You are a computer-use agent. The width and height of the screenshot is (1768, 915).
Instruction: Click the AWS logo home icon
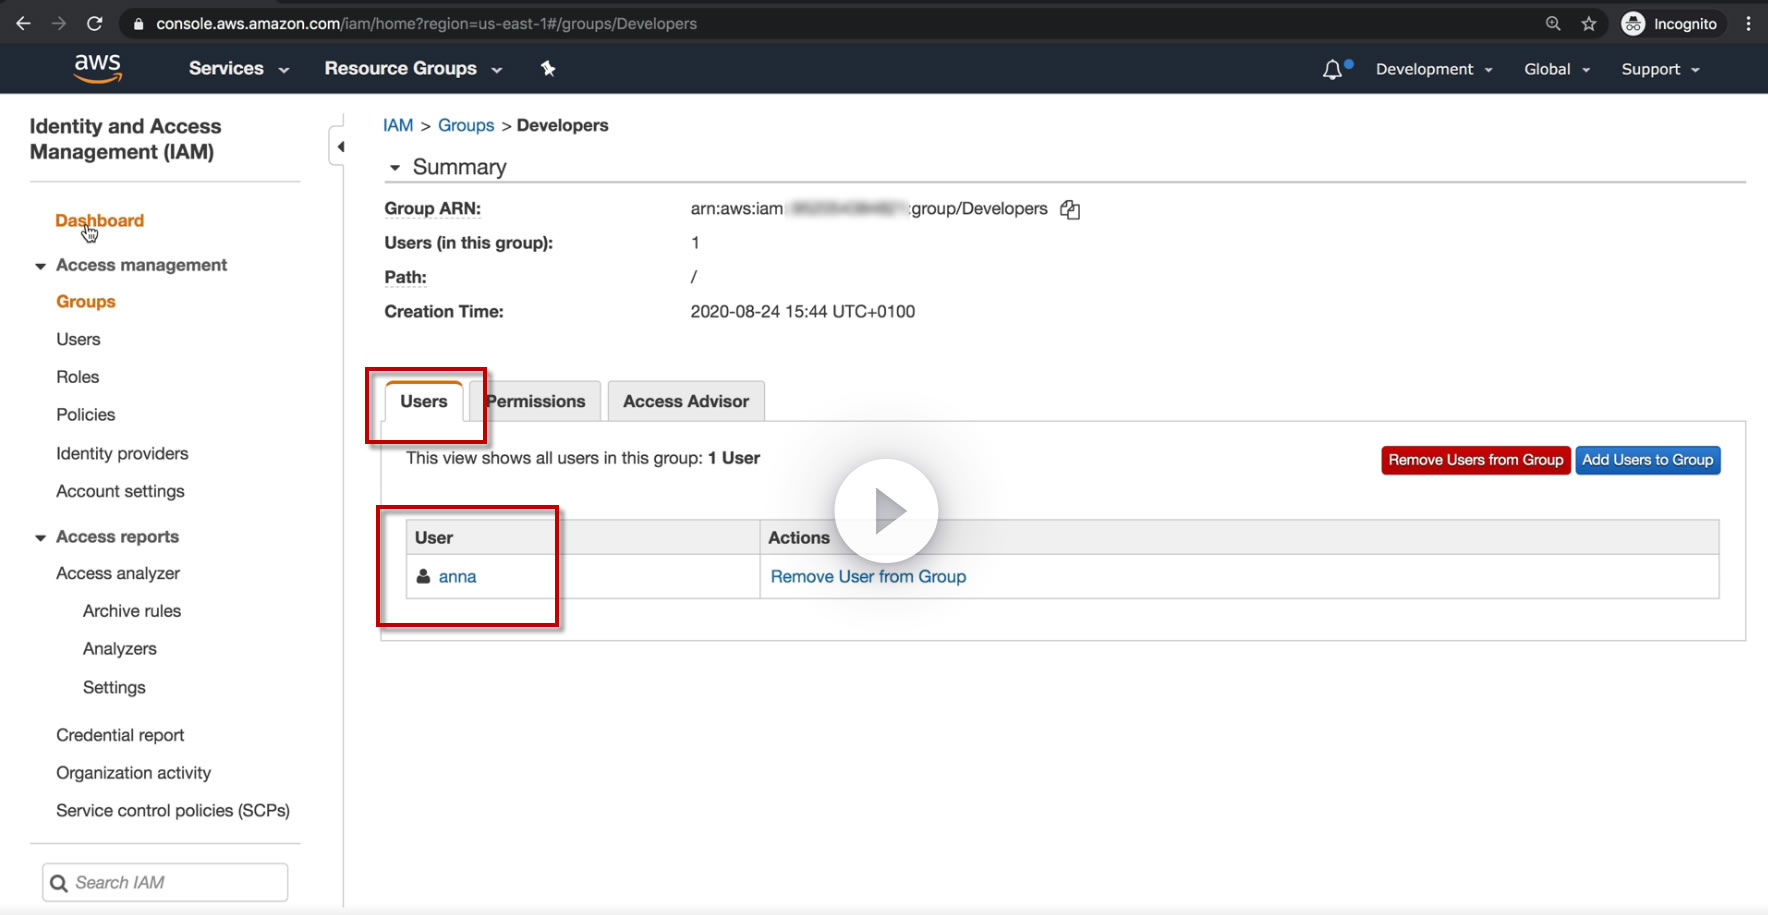(98, 68)
